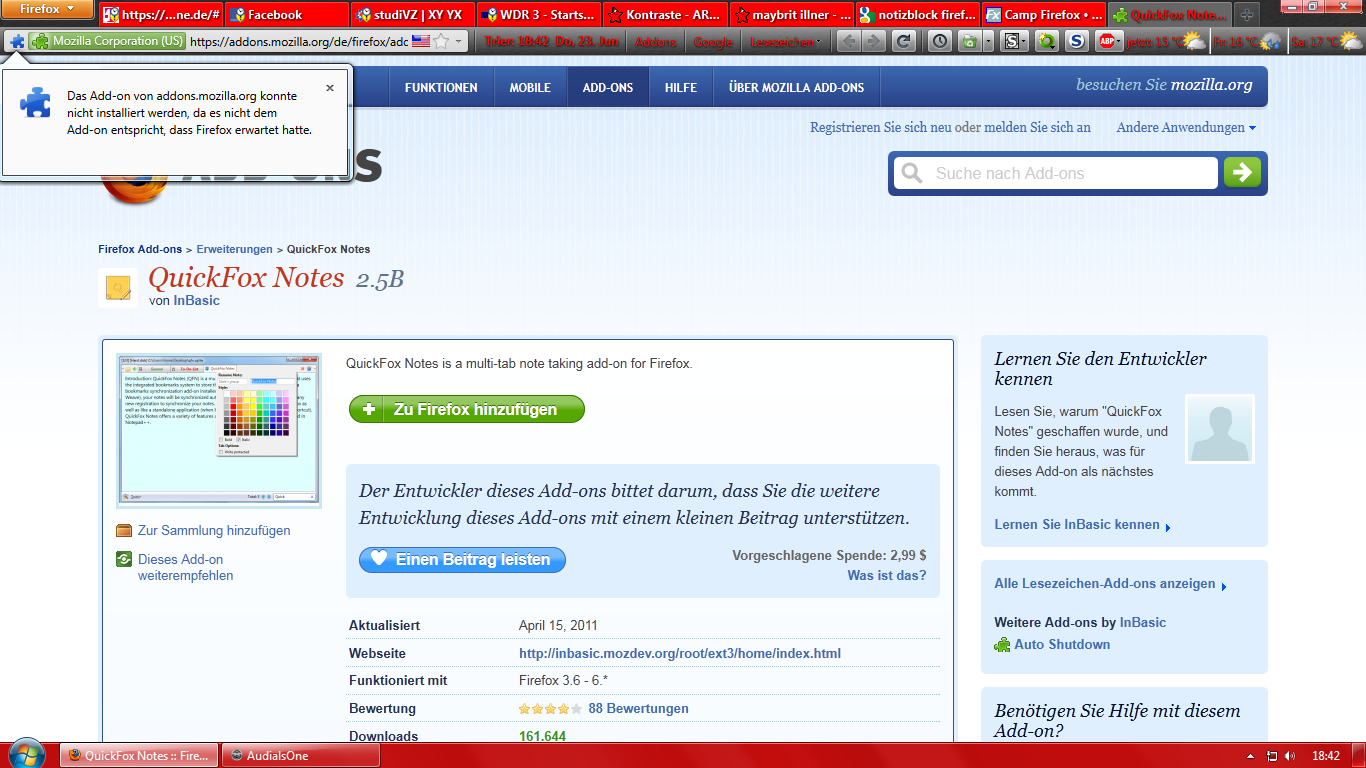Click the 'Registrieren Sie sich neu' link

(x=881, y=127)
